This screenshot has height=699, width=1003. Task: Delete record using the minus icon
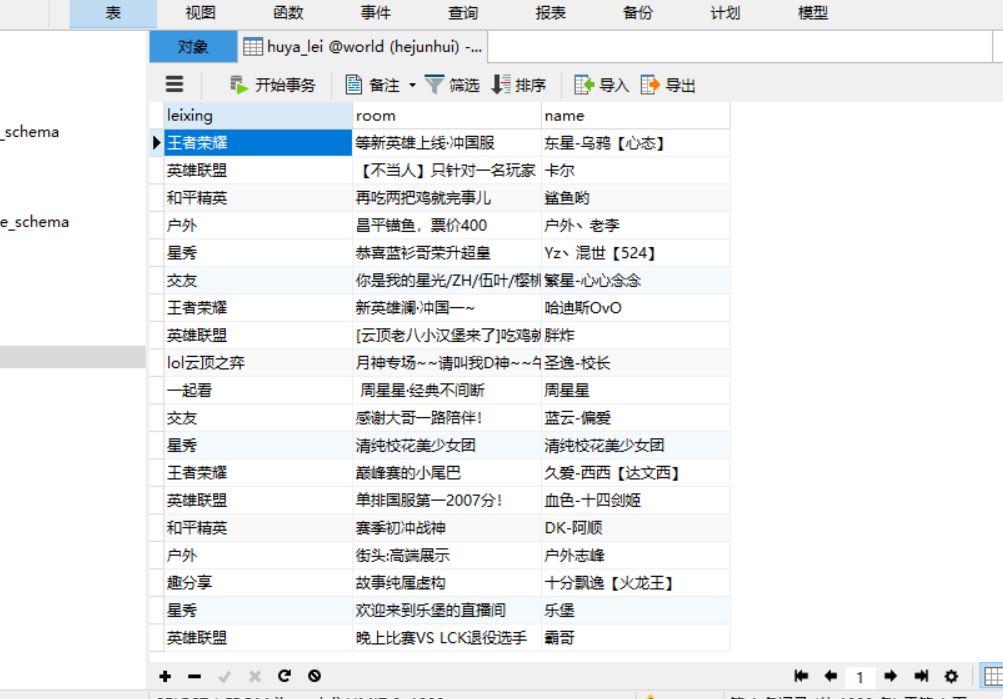point(195,676)
